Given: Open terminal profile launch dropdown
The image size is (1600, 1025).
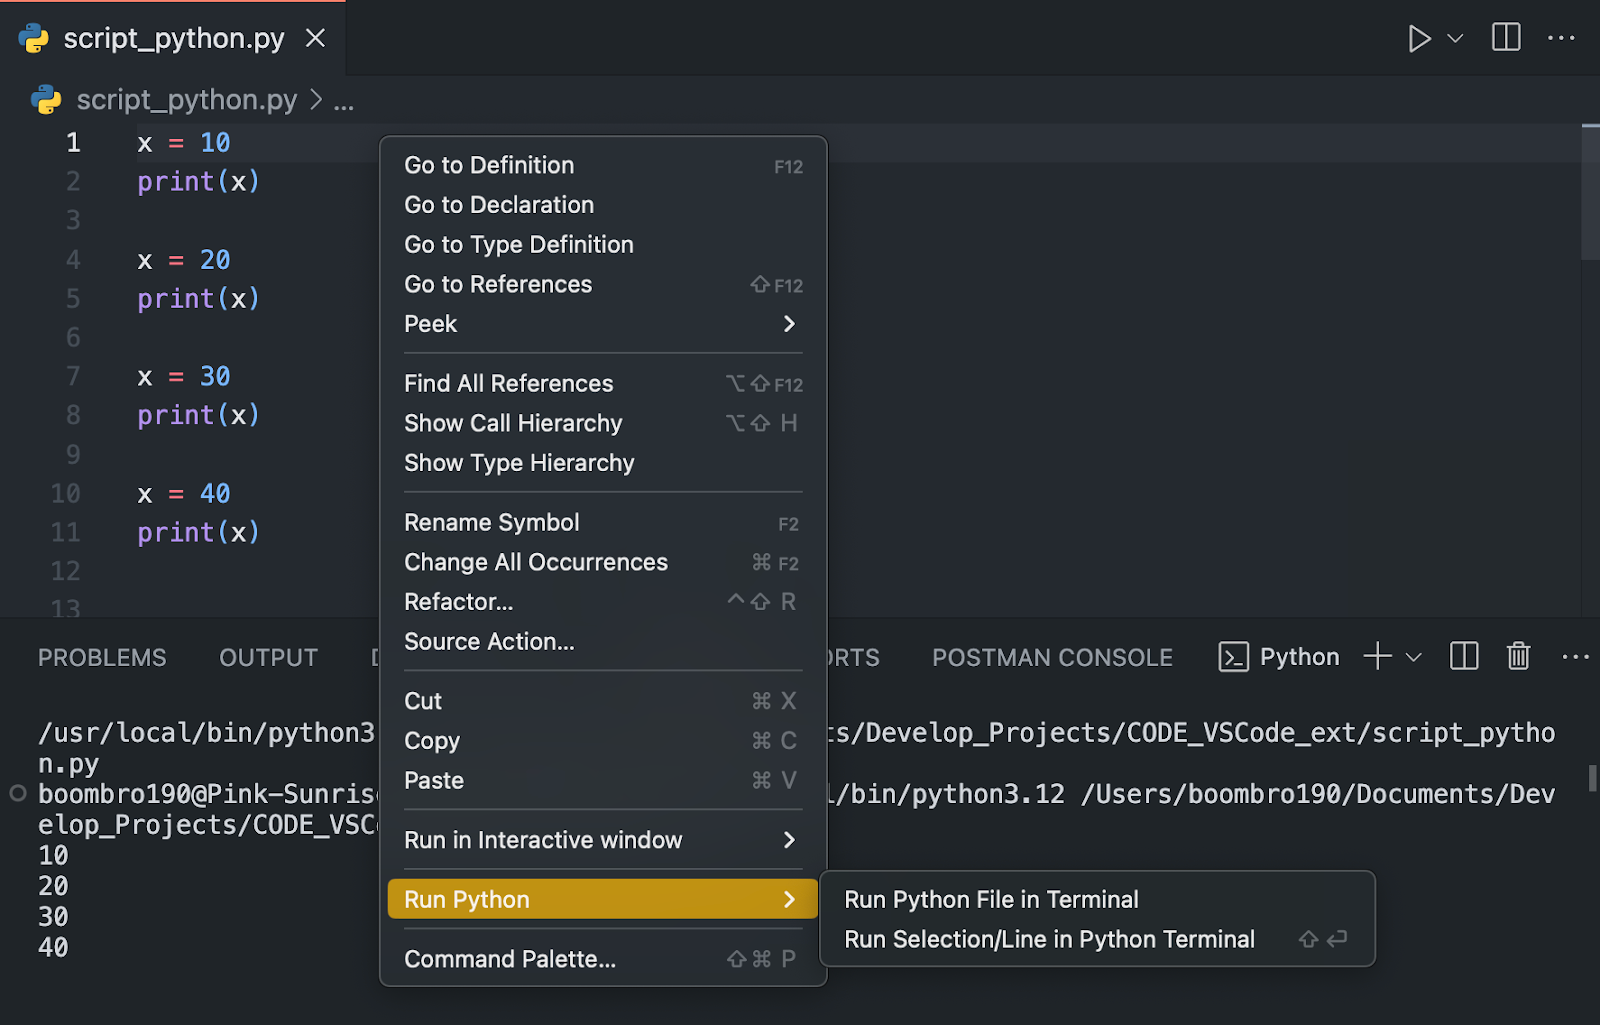Looking at the screenshot, I should coord(1412,657).
